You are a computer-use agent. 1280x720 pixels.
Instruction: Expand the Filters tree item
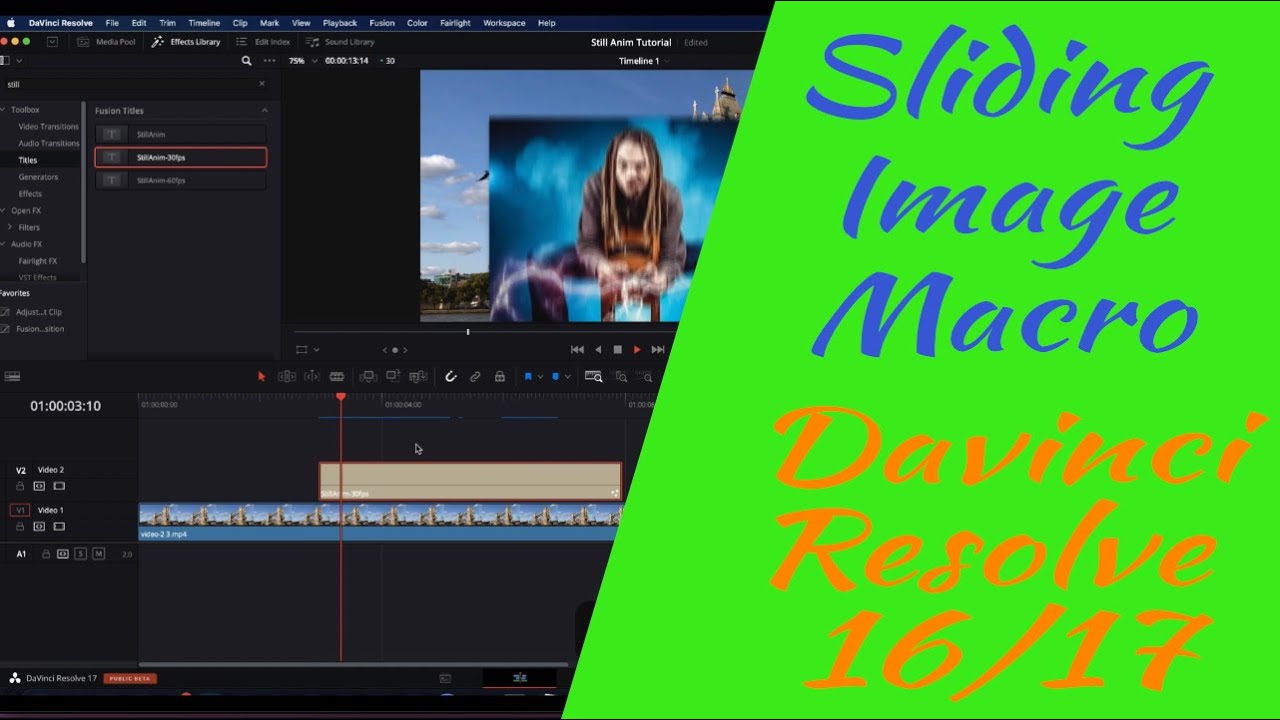coord(10,227)
